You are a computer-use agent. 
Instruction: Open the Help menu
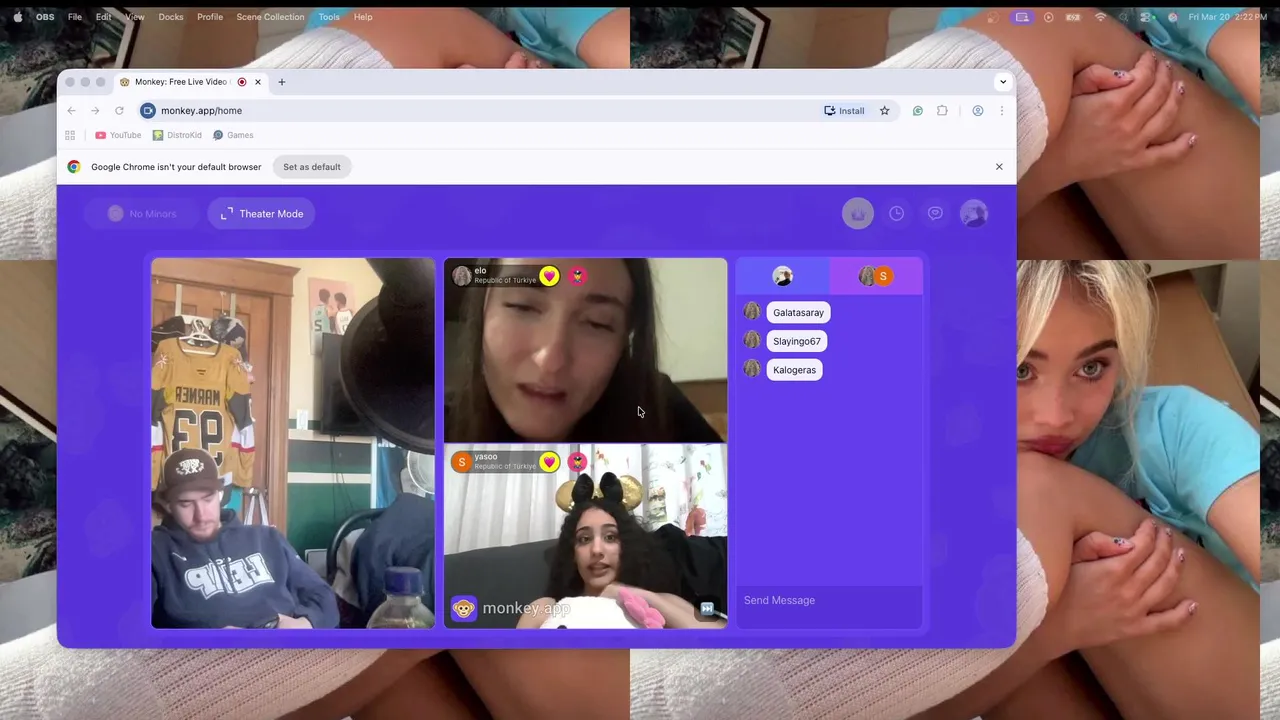(x=363, y=17)
